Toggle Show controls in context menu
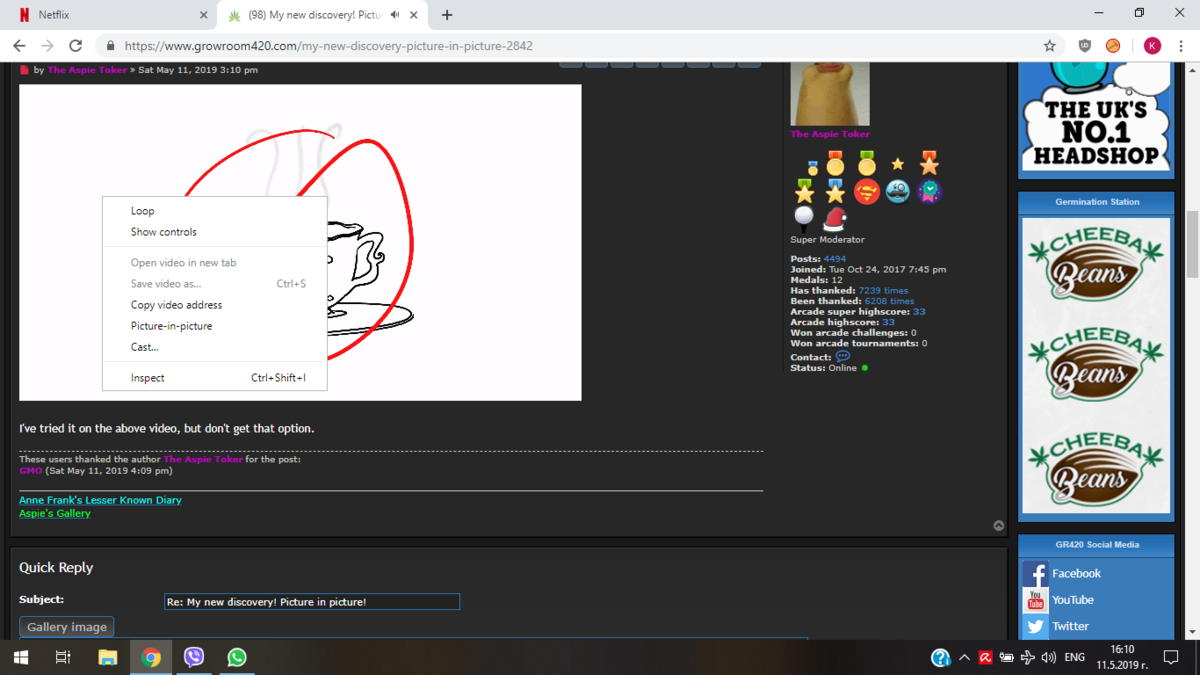Image resolution: width=1200 pixels, height=675 pixels. [164, 232]
